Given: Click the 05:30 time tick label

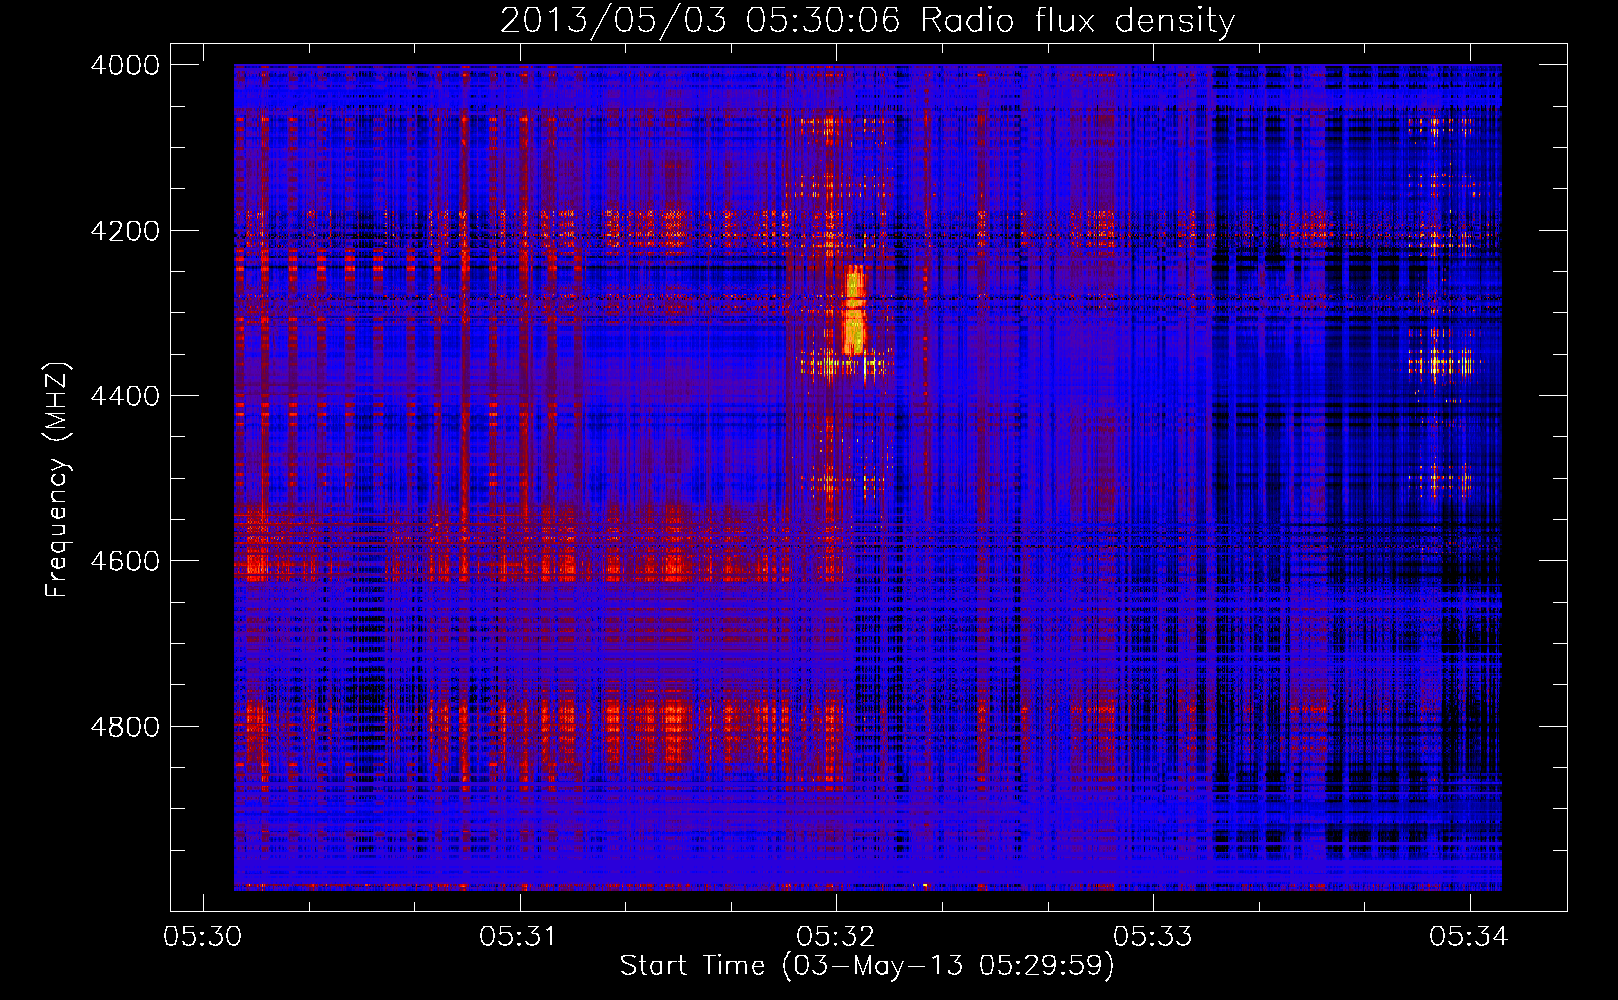Looking at the screenshot, I should point(203,936).
